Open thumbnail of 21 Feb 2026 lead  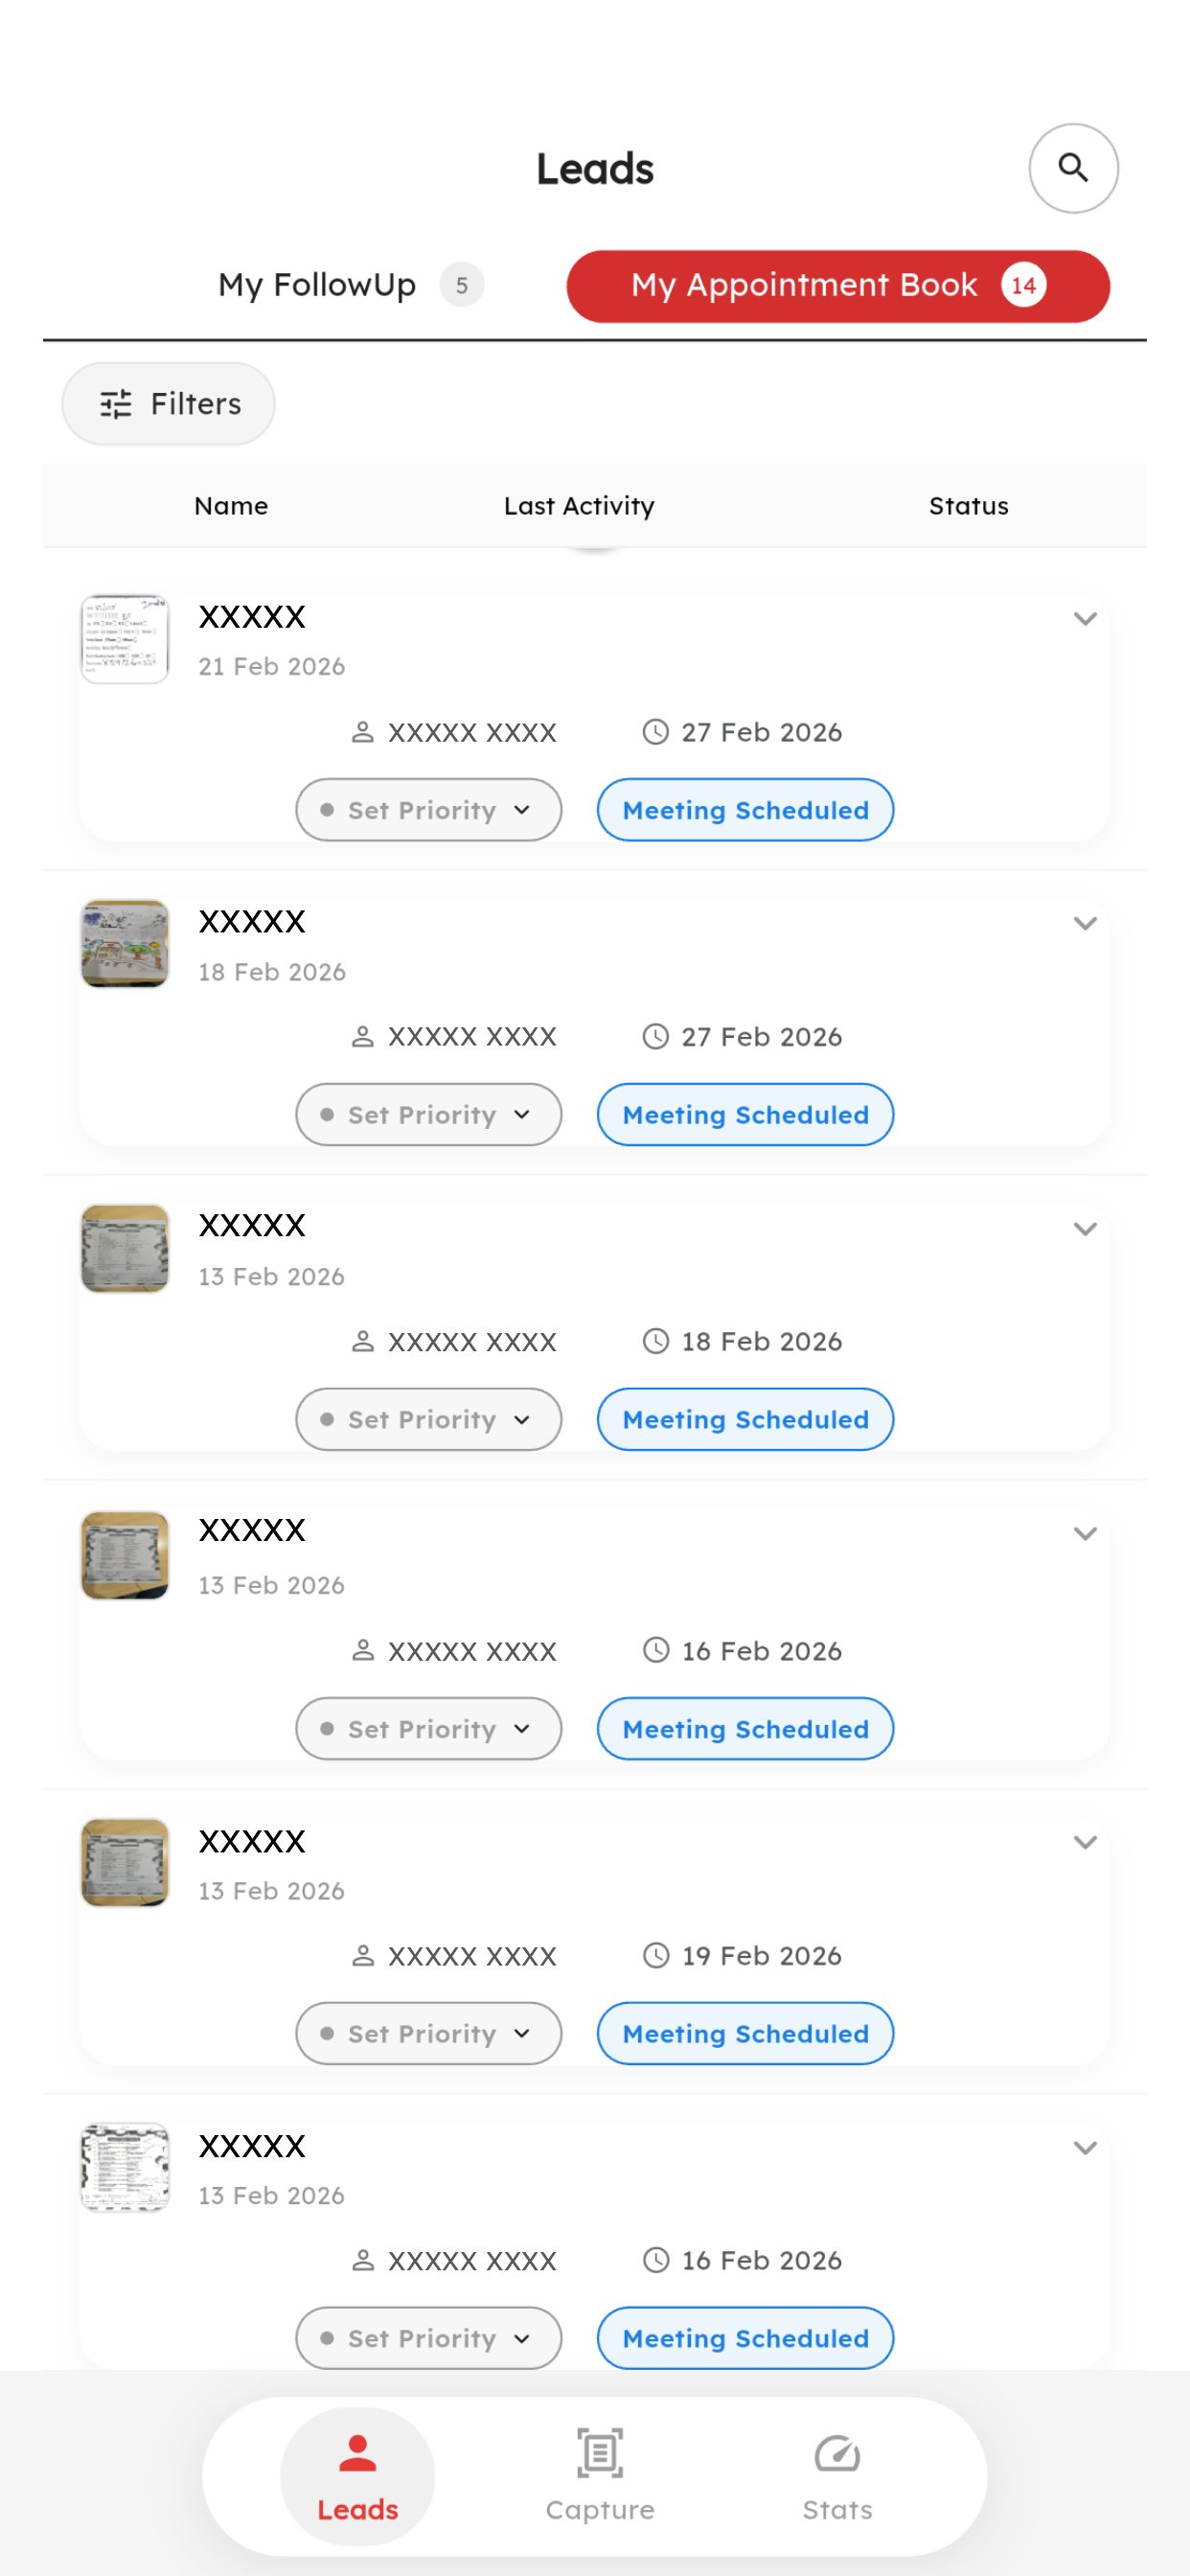tap(125, 639)
